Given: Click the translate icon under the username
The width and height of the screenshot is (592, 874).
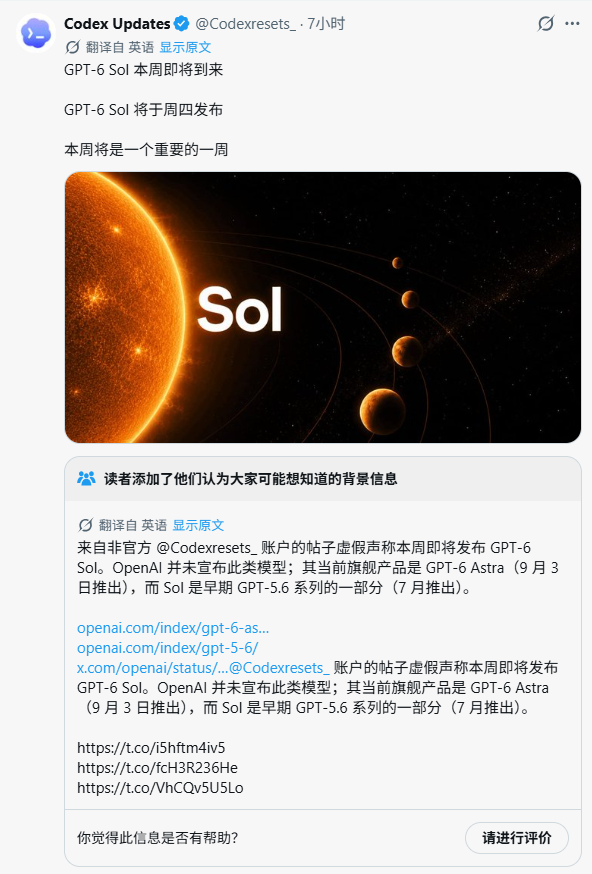Looking at the screenshot, I should point(72,47).
